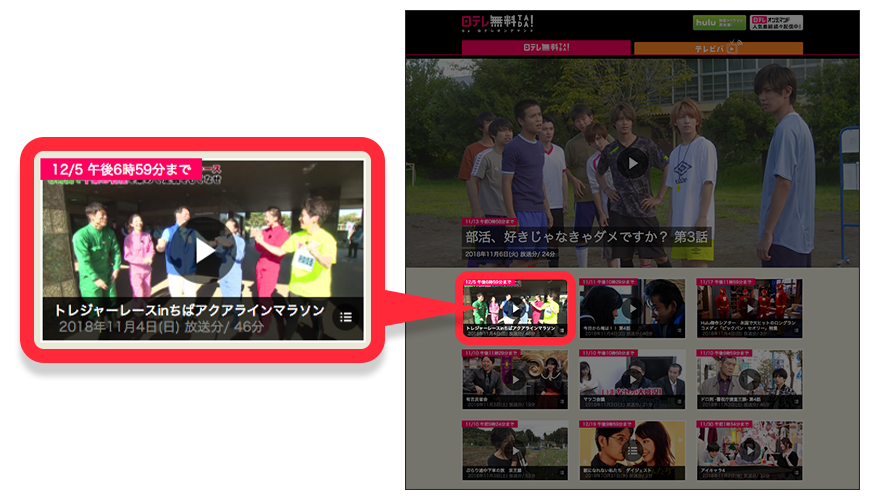880x500 pixels.
Task: Click hero broadcast date 2018年11月6日(火) 放送分/ 24分
Action: (510, 254)
